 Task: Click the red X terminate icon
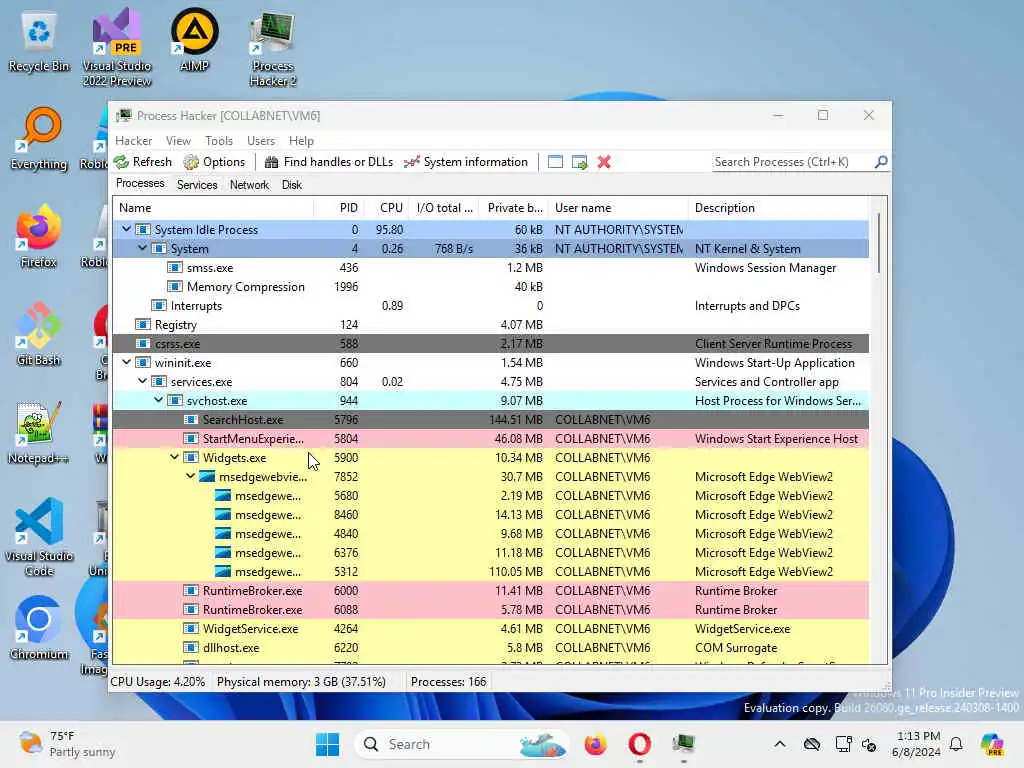tap(604, 162)
